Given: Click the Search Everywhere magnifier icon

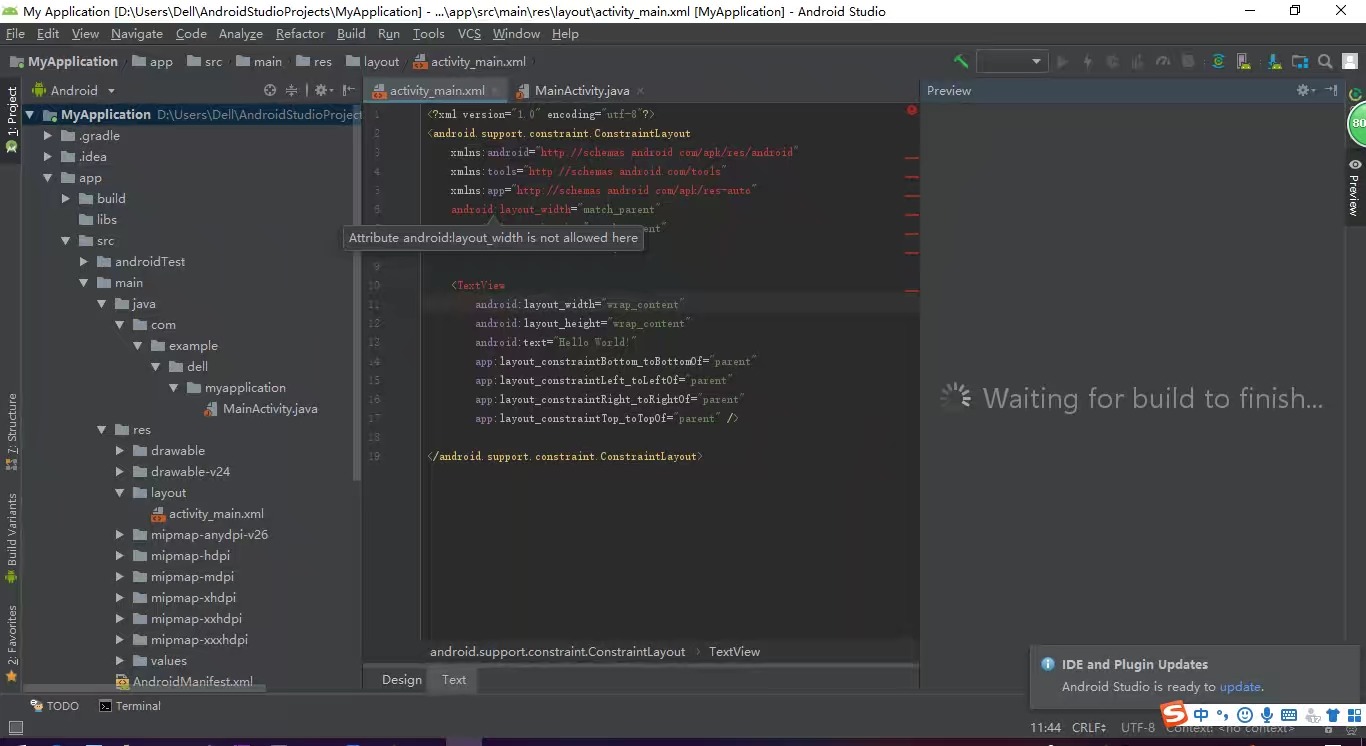Looking at the screenshot, I should pos(1325,62).
